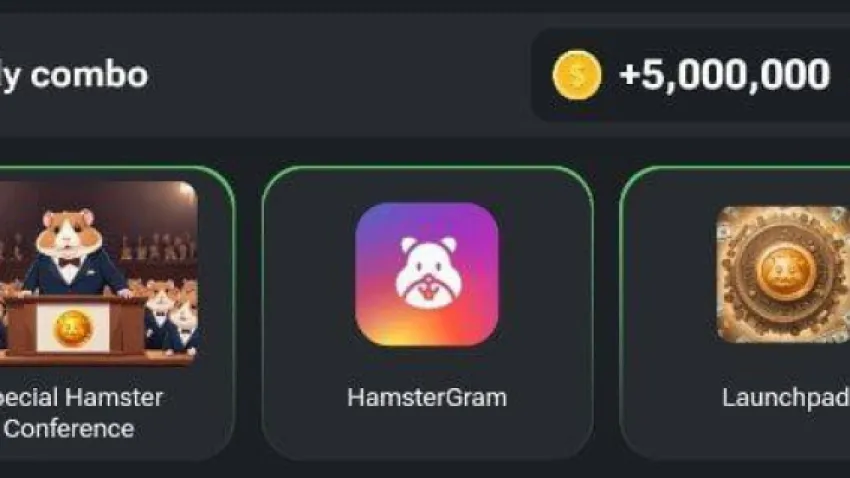Open the Special Hamster Conference card
850x478 pixels.
(117, 313)
